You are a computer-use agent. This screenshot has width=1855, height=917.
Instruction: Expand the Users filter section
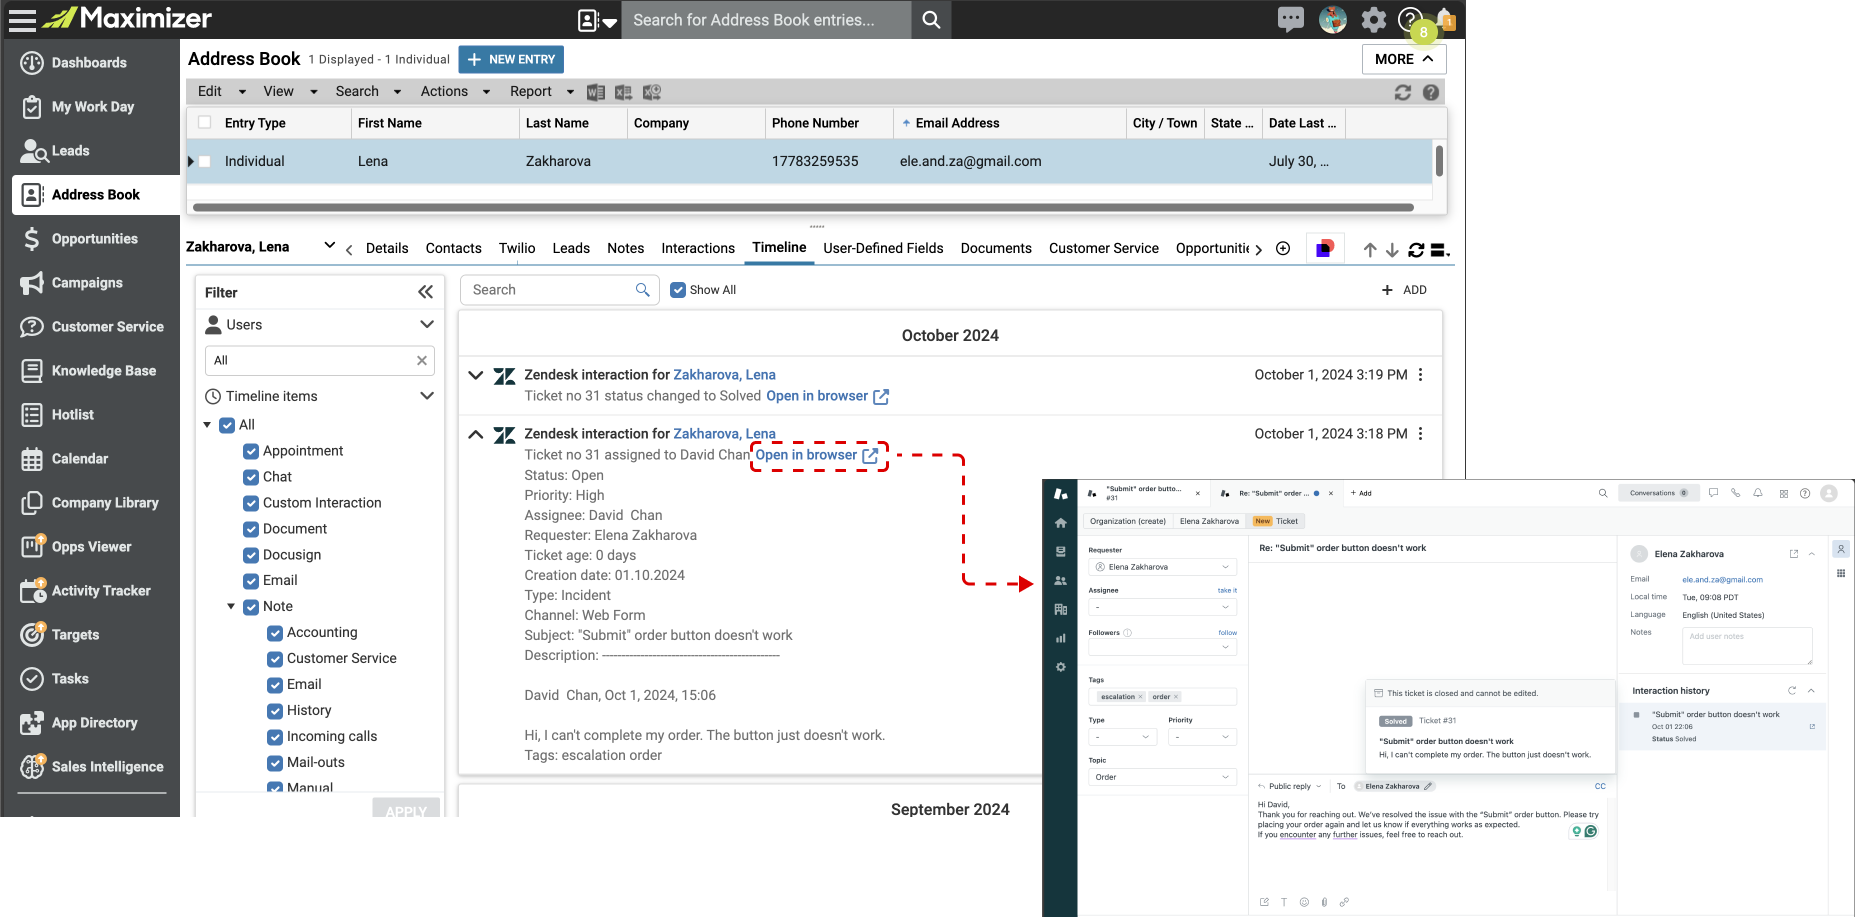pos(427,324)
